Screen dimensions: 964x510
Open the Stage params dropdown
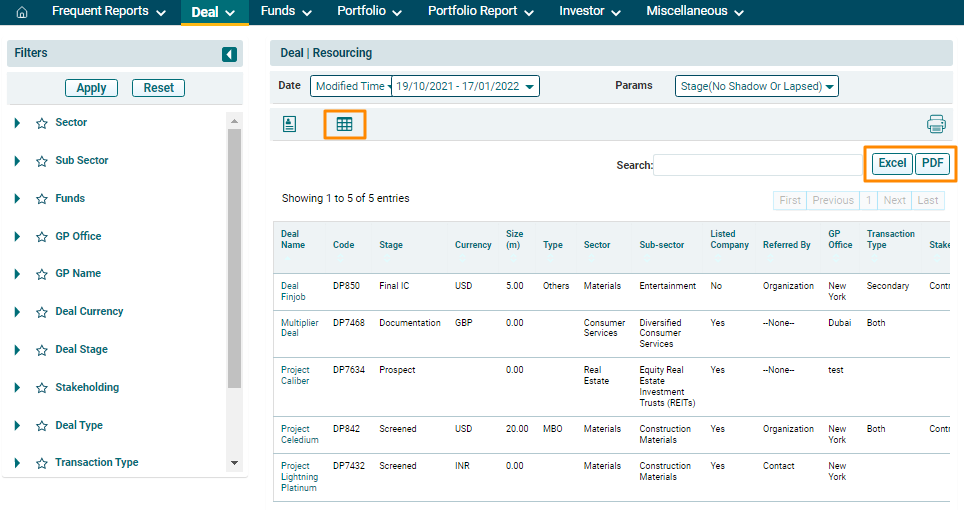[756, 86]
